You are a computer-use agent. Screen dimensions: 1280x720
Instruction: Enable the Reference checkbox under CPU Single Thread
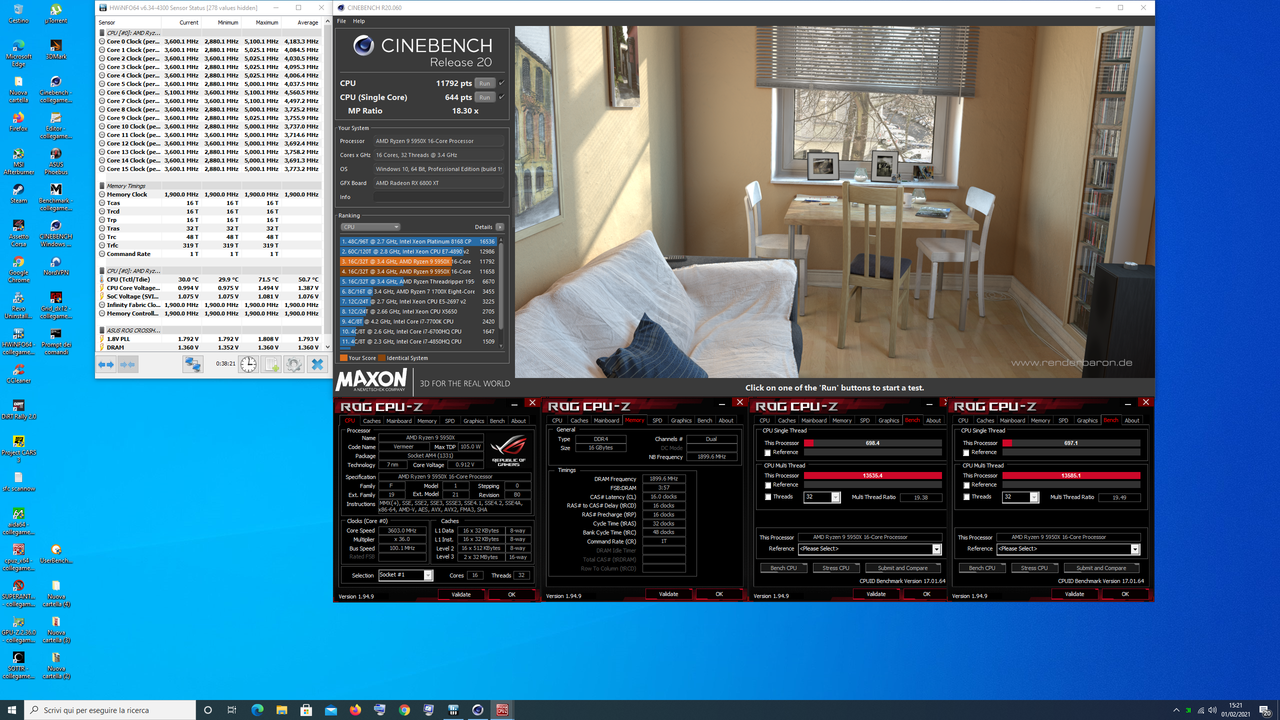coord(767,452)
